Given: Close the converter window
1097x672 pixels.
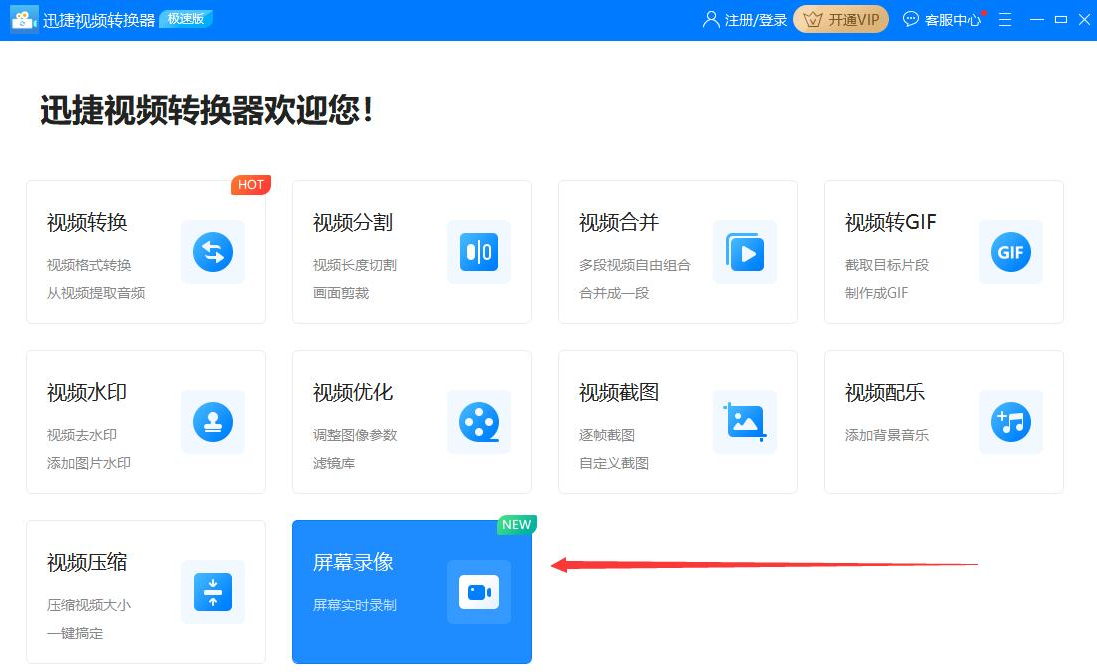Looking at the screenshot, I should tap(1084, 20).
